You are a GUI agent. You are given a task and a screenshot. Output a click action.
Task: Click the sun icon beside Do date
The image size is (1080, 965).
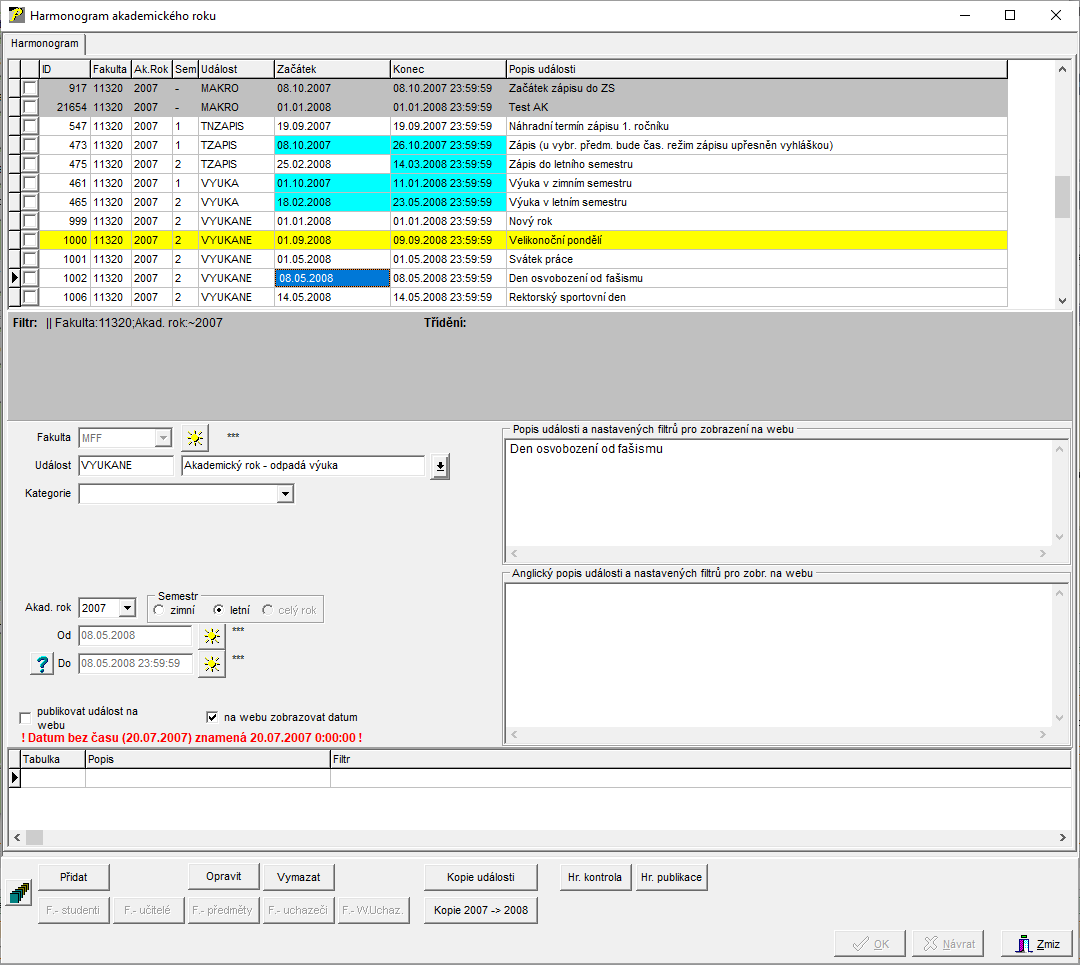coord(212,664)
